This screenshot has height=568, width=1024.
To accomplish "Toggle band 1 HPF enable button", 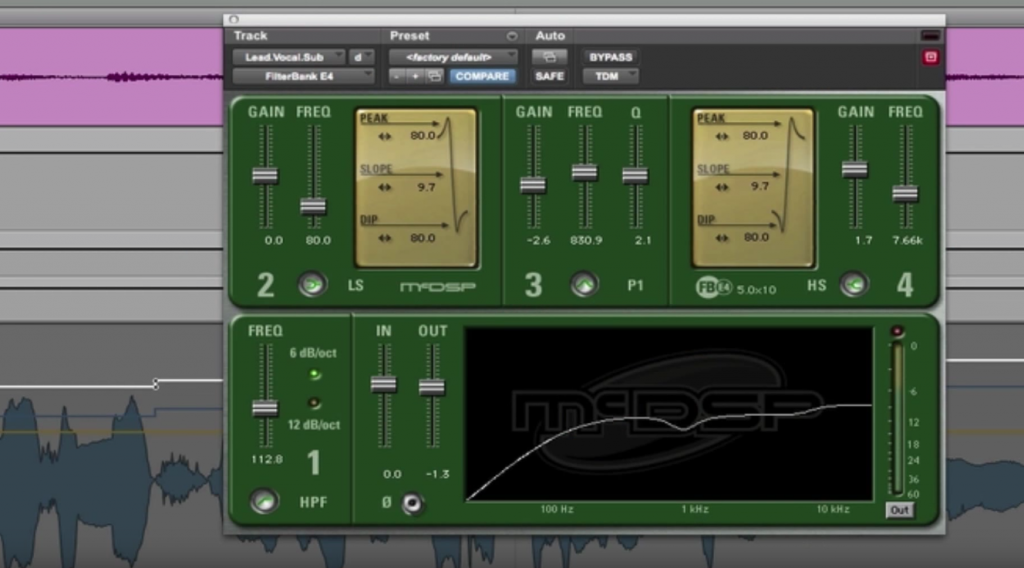I will [264, 501].
